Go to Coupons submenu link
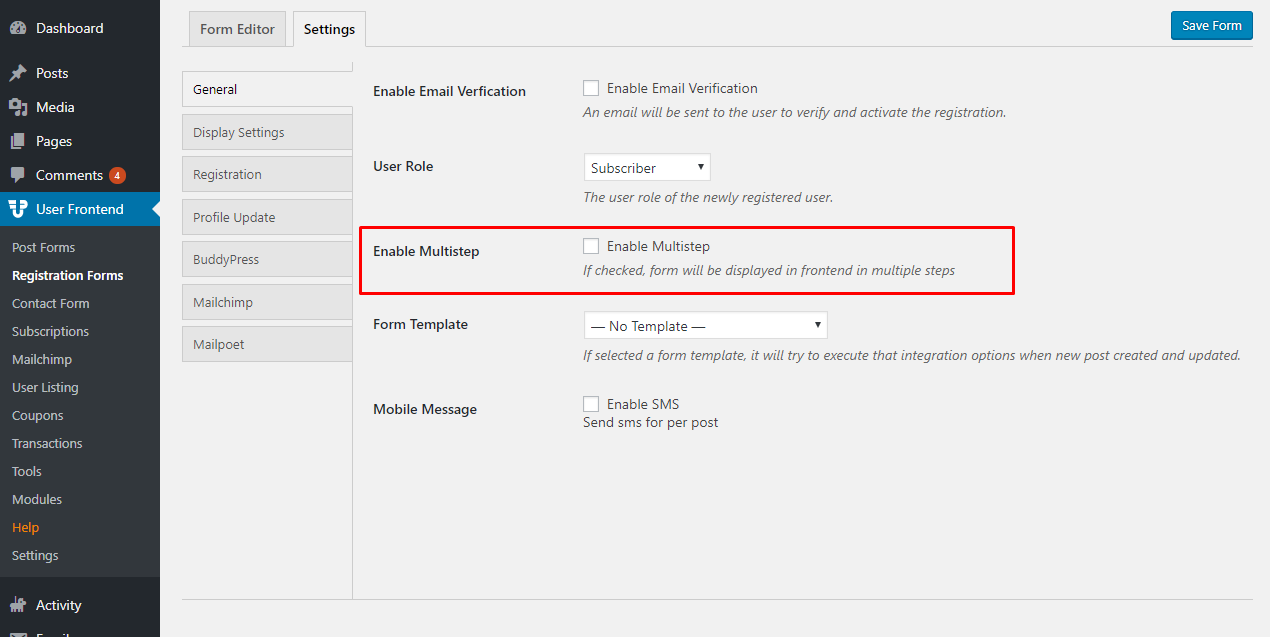 (38, 415)
